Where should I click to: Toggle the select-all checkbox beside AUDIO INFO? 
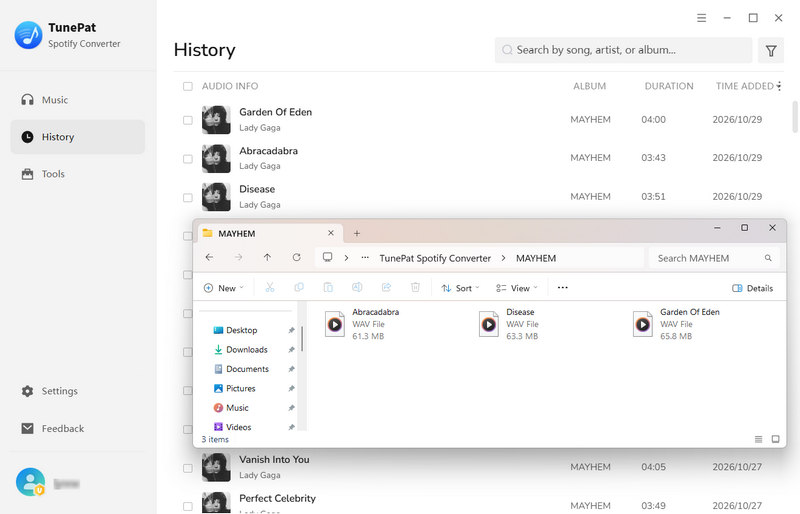coord(188,86)
